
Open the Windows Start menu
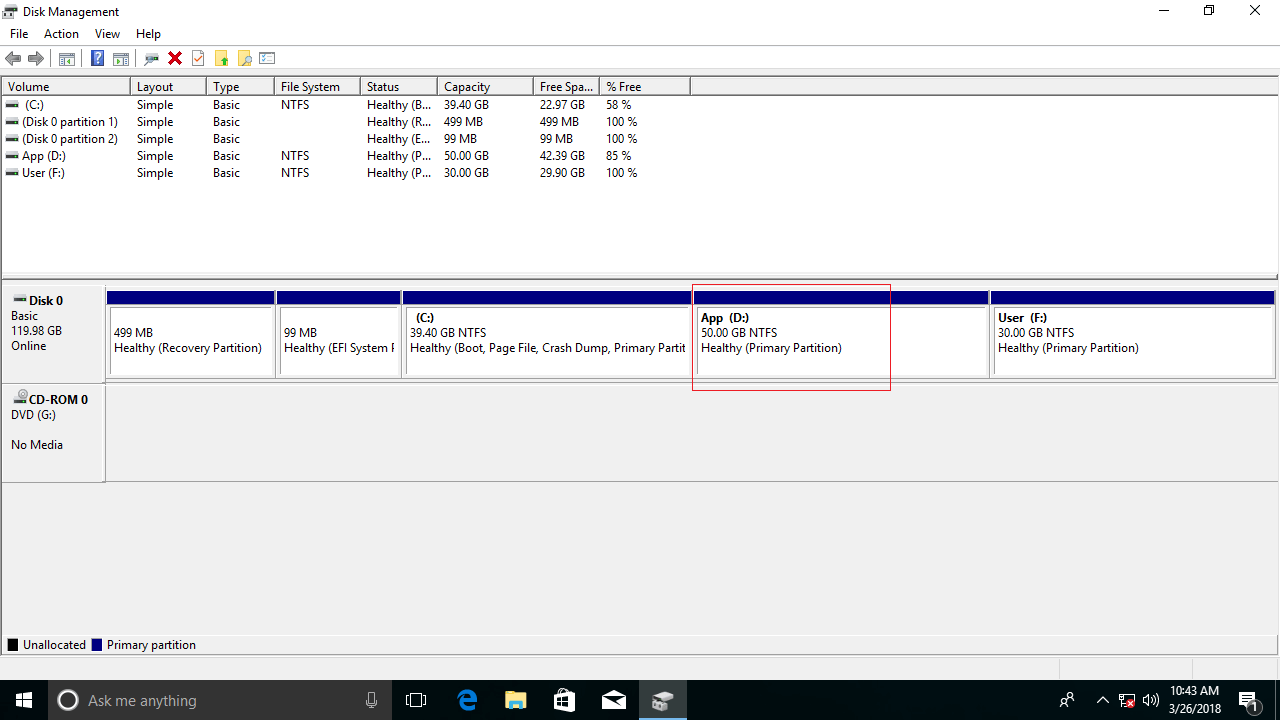pos(24,700)
